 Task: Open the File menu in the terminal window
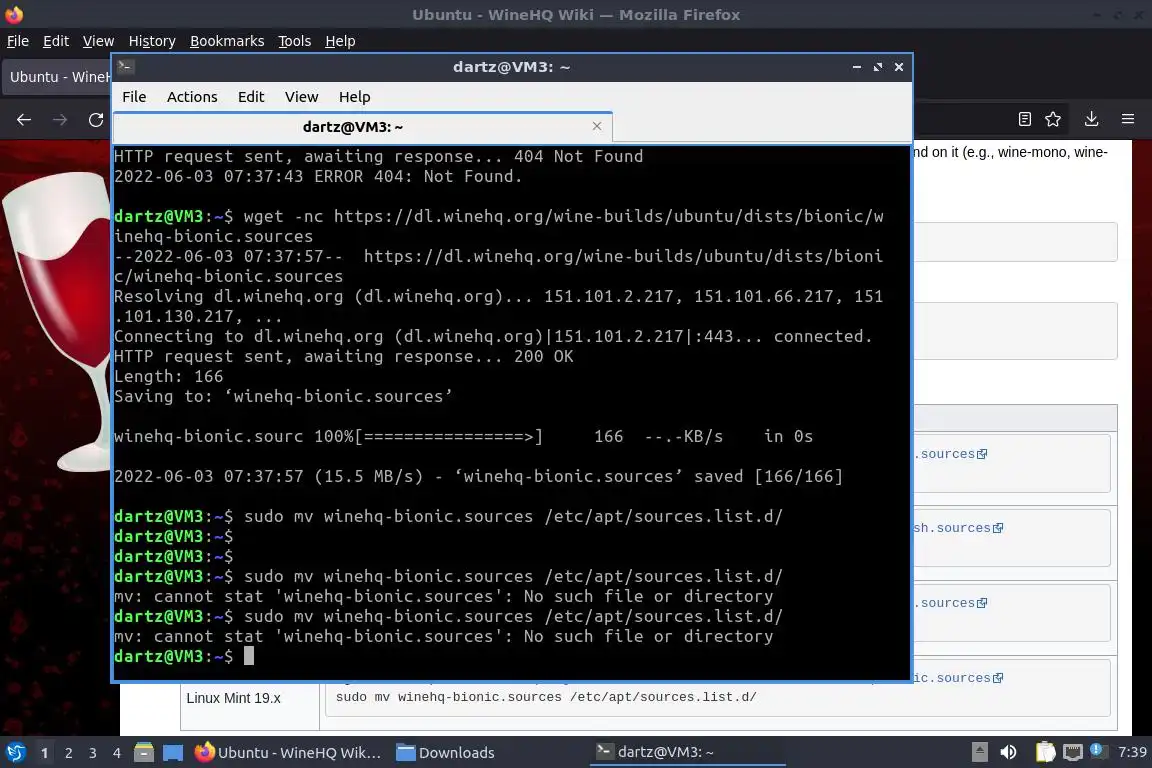point(134,97)
